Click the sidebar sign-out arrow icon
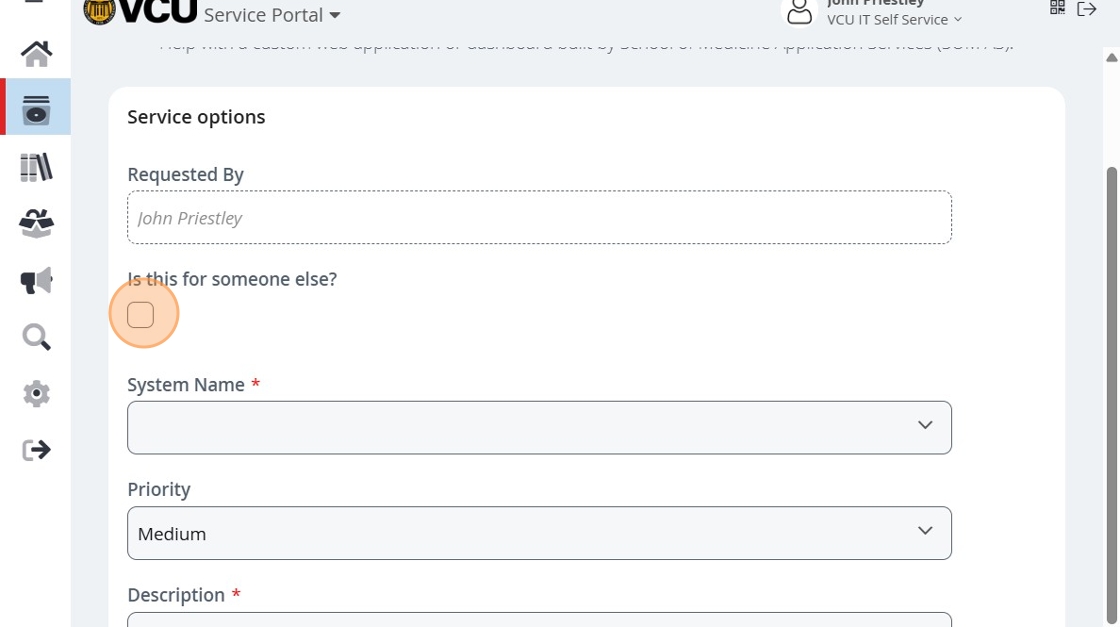1120x627 pixels. point(36,450)
